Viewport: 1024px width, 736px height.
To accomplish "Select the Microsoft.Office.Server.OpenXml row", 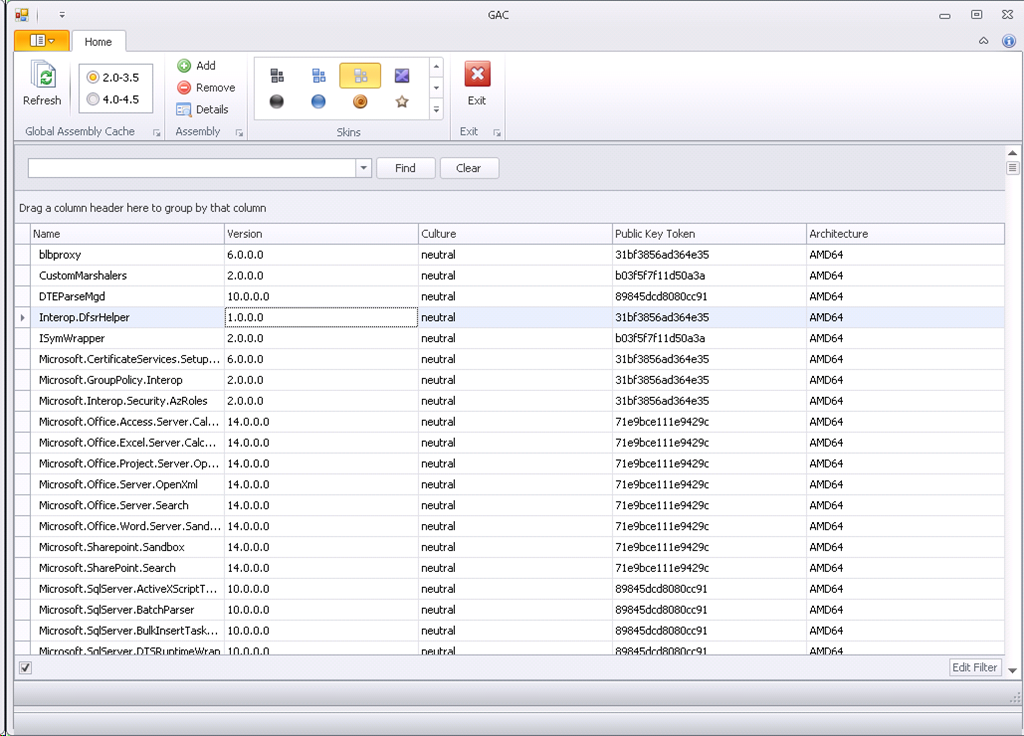I will (509, 485).
